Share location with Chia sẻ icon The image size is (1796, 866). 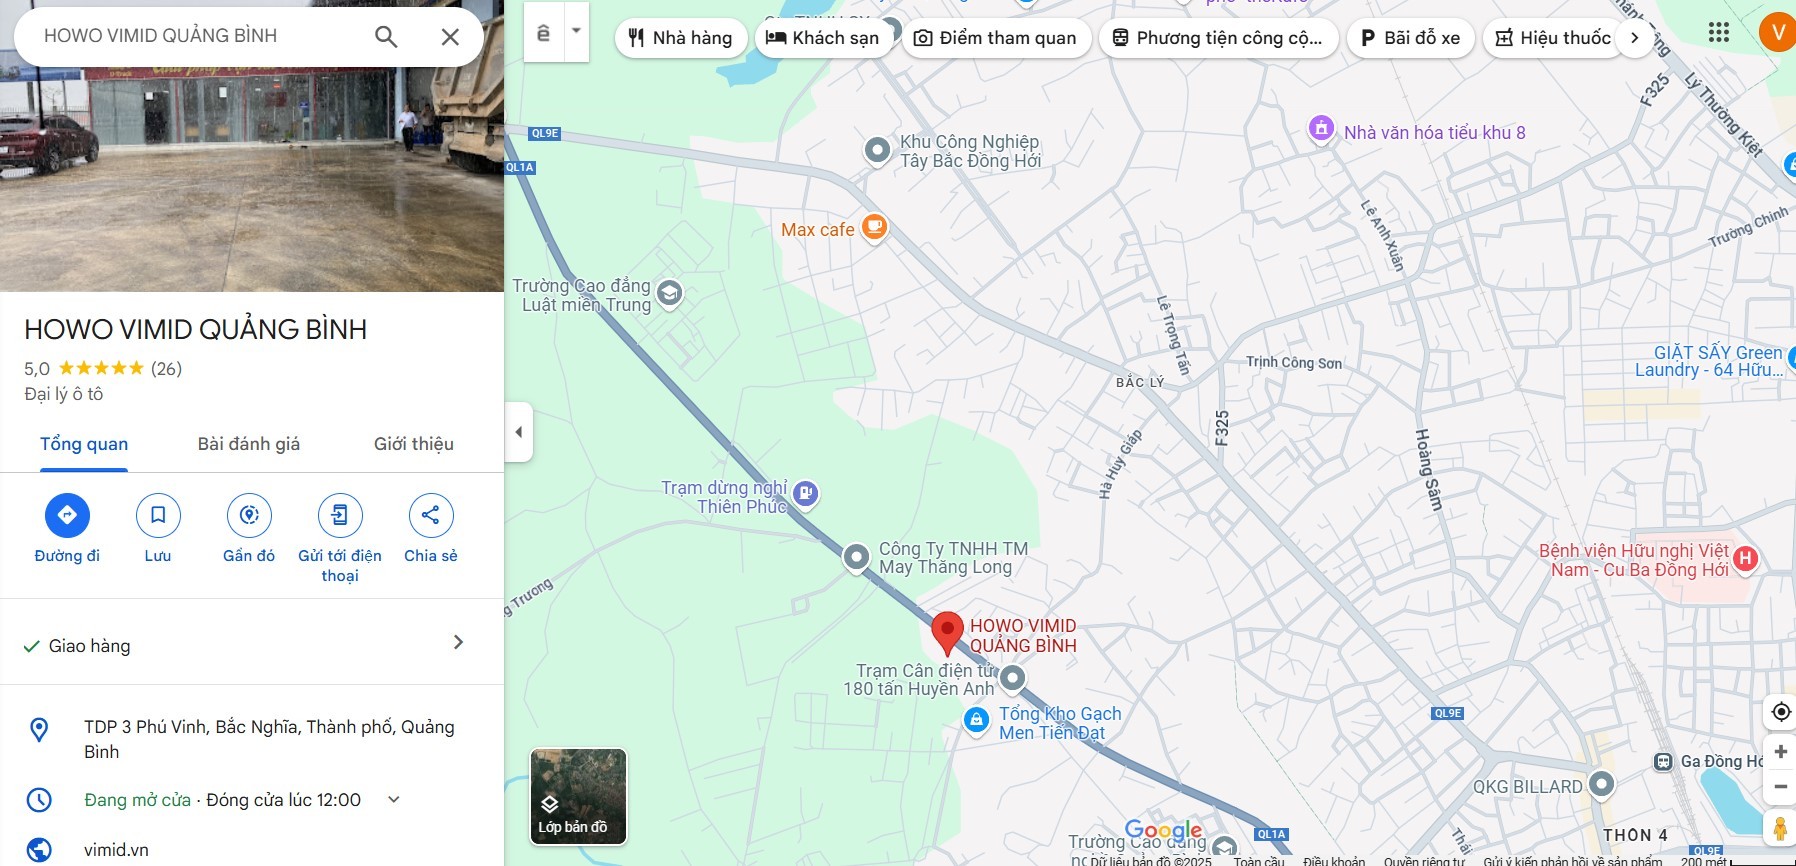(x=431, y=515)
